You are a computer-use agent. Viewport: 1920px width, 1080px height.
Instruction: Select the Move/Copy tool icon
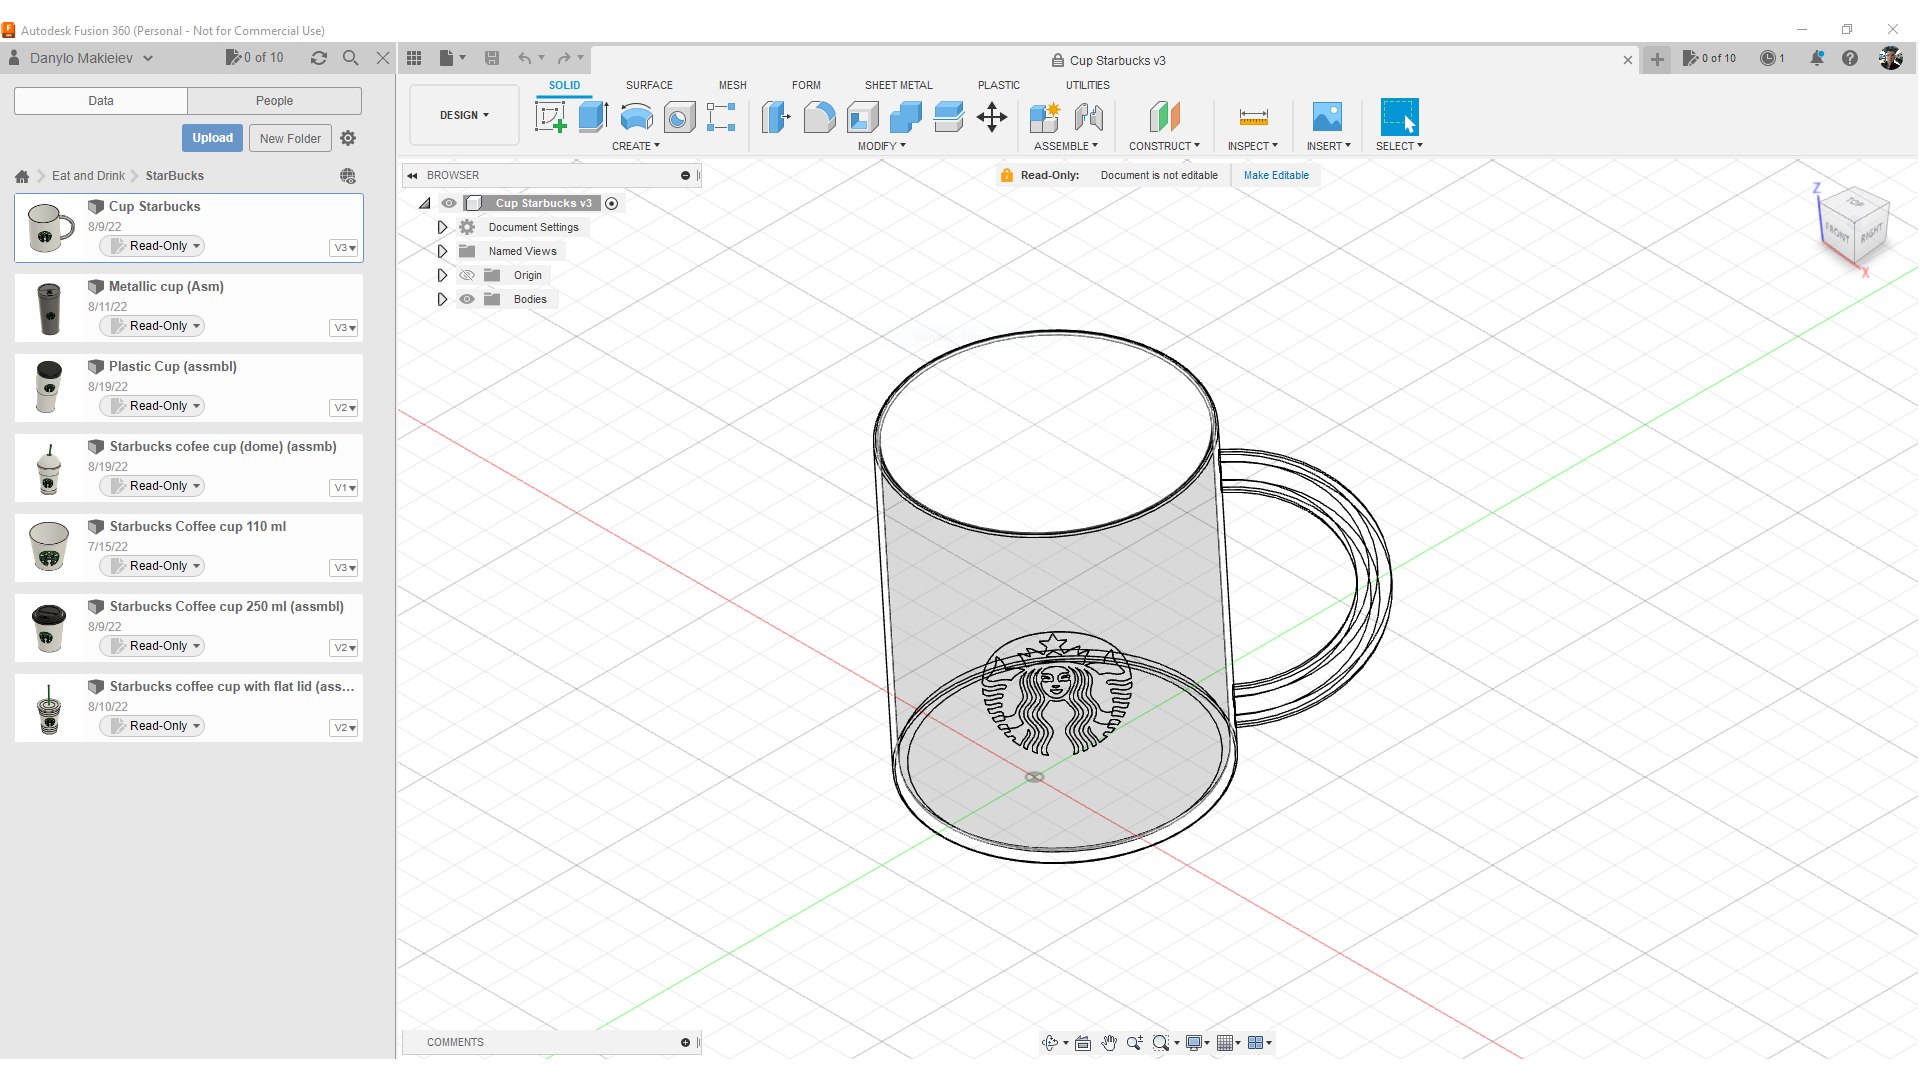(992, 117)
